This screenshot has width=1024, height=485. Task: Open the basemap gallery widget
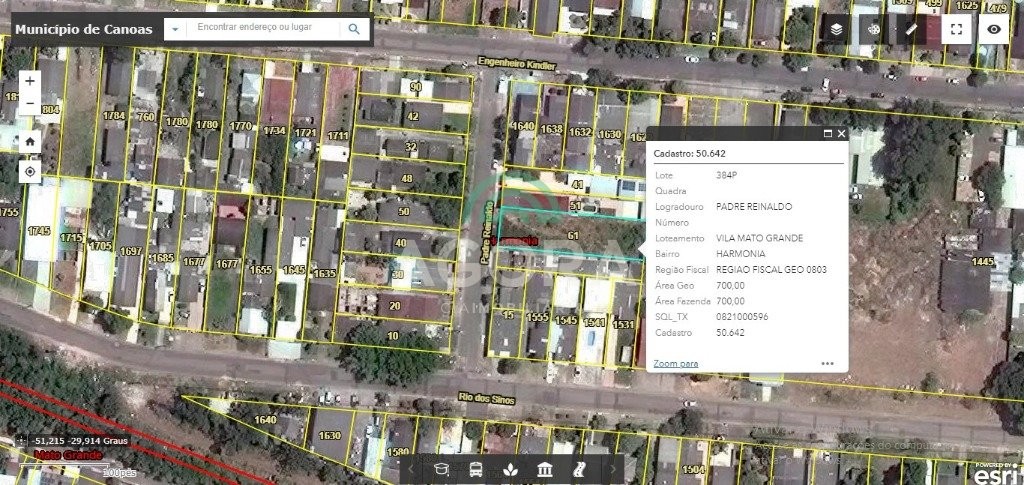pos(874,30)
